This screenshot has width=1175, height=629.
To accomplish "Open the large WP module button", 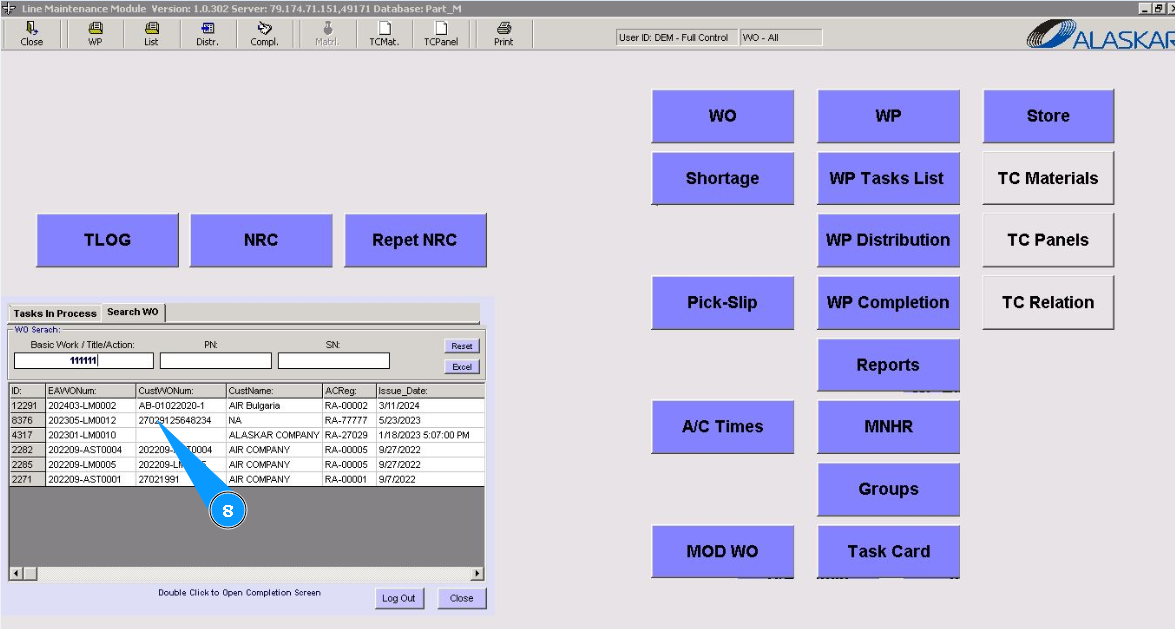I will [888, 116].
